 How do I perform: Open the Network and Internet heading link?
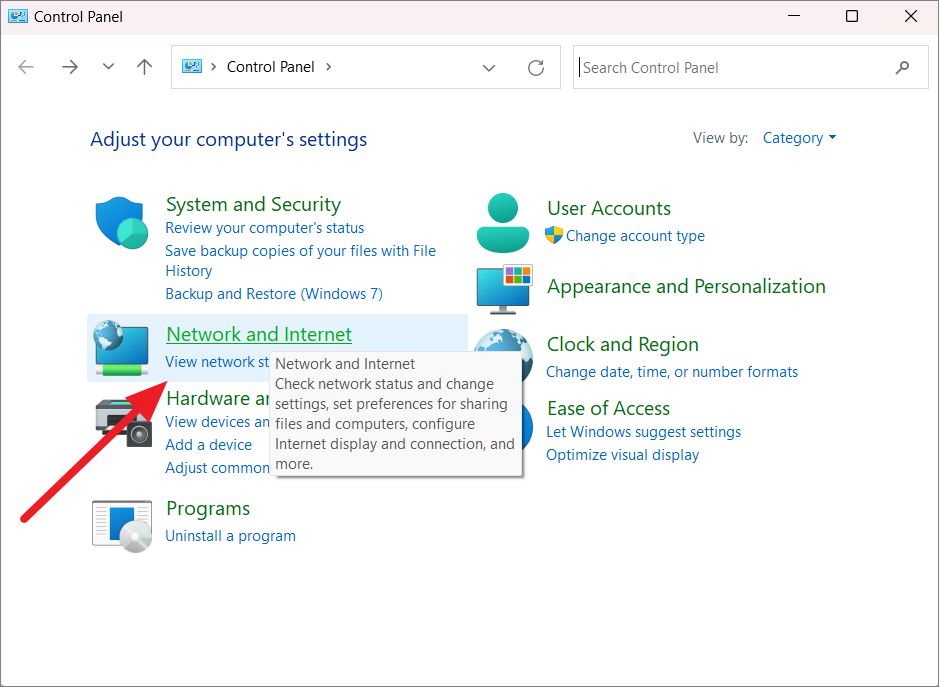pos(259,334)
